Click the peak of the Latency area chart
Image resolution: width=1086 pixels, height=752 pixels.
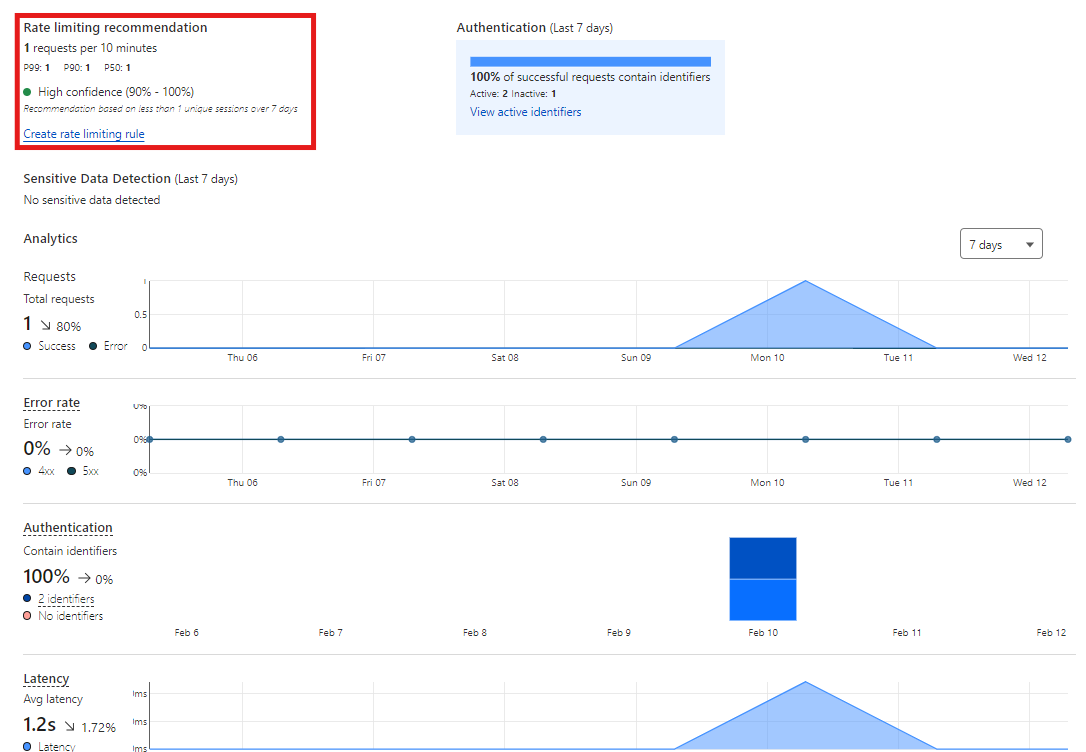tap(805, 683)
